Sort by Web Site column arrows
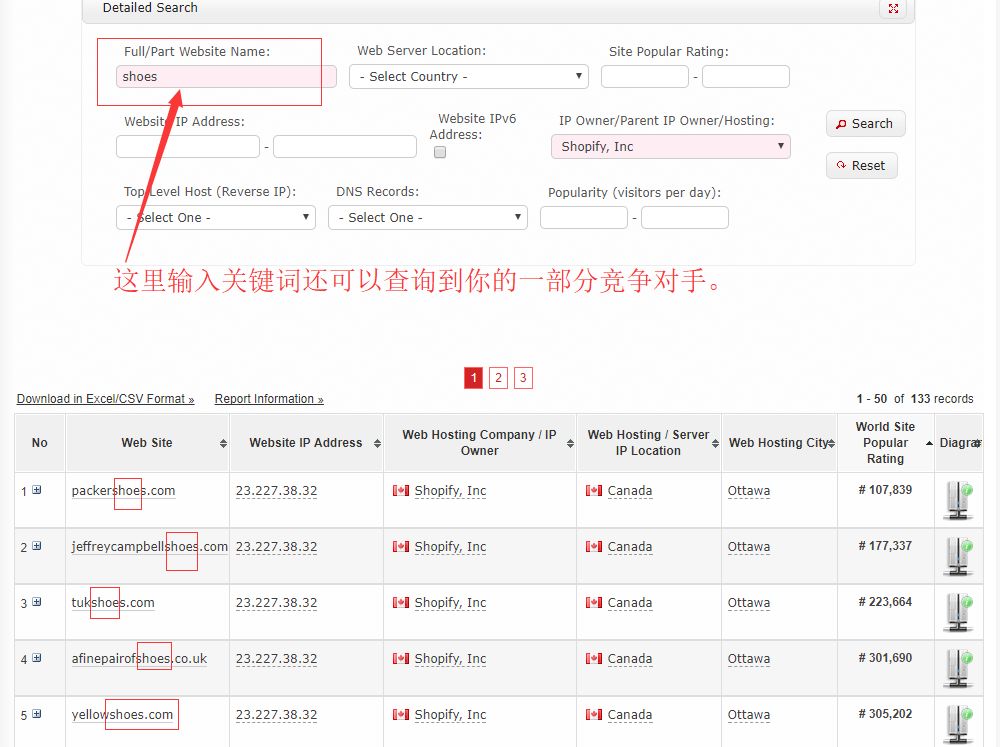 pos(223,443)
